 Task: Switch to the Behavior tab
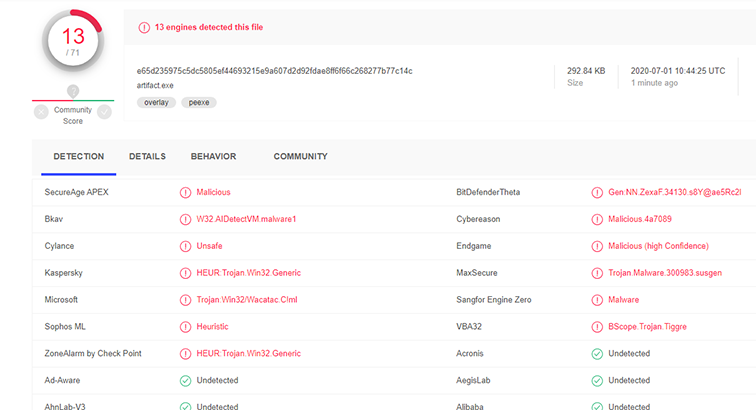213,156
